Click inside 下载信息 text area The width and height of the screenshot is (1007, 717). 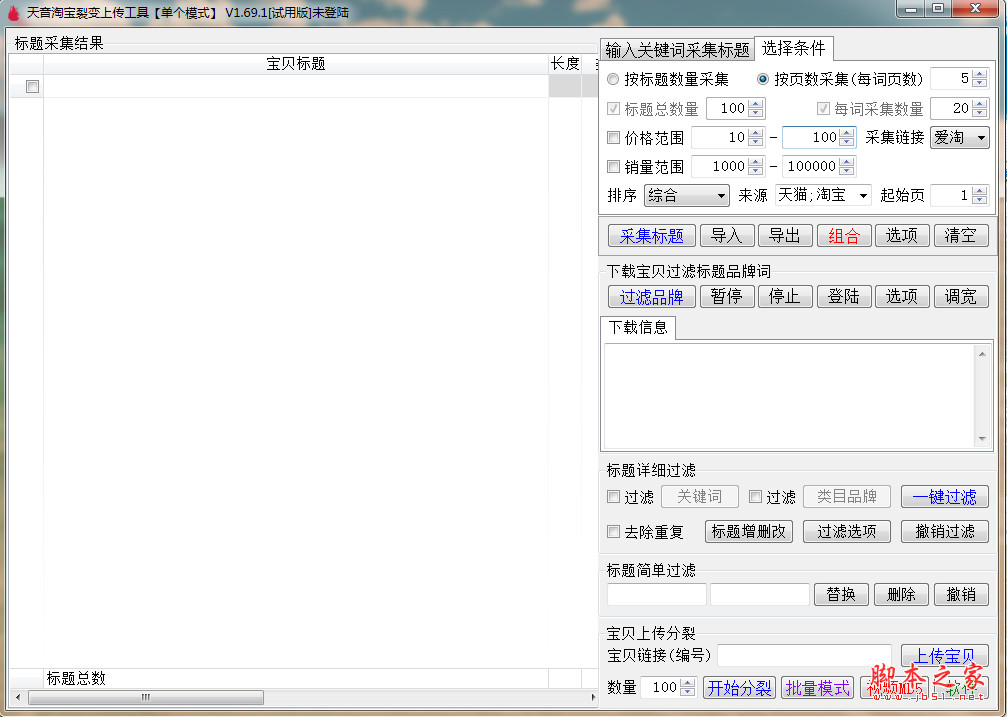[x=789, y=396]
